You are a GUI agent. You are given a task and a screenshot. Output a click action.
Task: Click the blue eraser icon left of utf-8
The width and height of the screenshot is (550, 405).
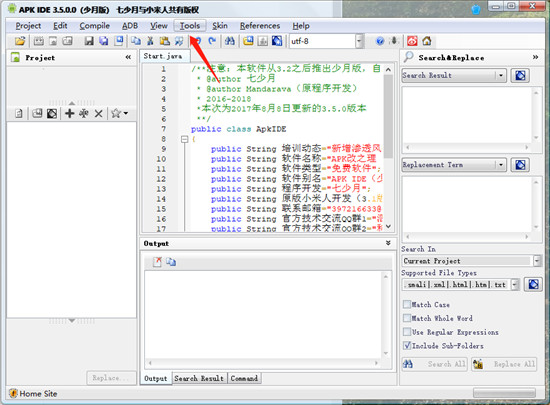pos(277,41)
